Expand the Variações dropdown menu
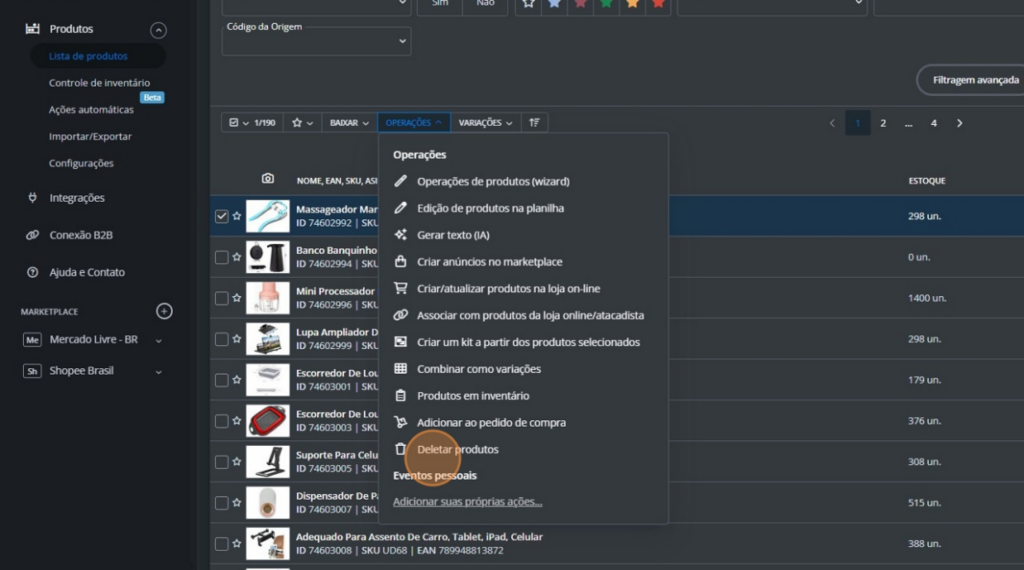The height and width of the screenshot is (570, 1024). pos(485,123)
